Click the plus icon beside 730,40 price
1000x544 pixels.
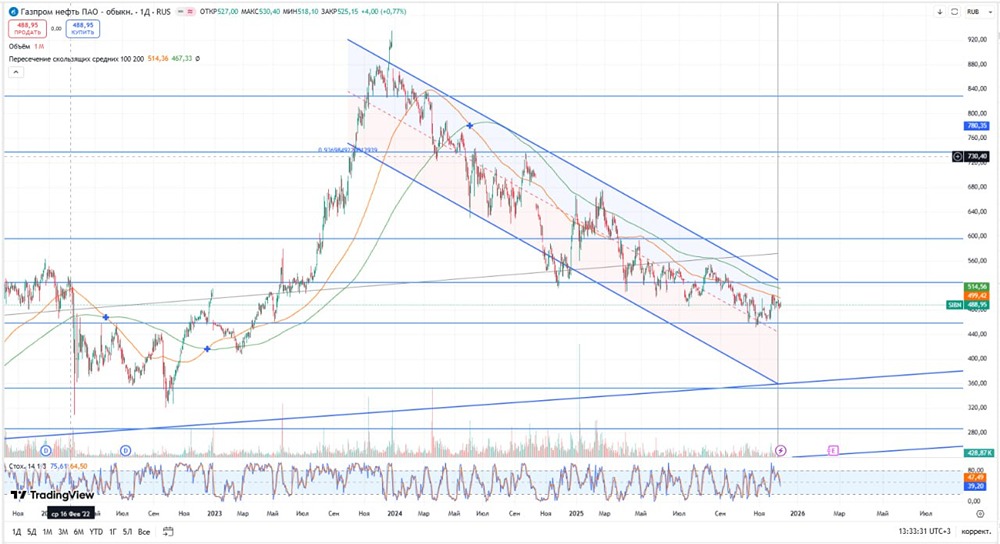957,156
